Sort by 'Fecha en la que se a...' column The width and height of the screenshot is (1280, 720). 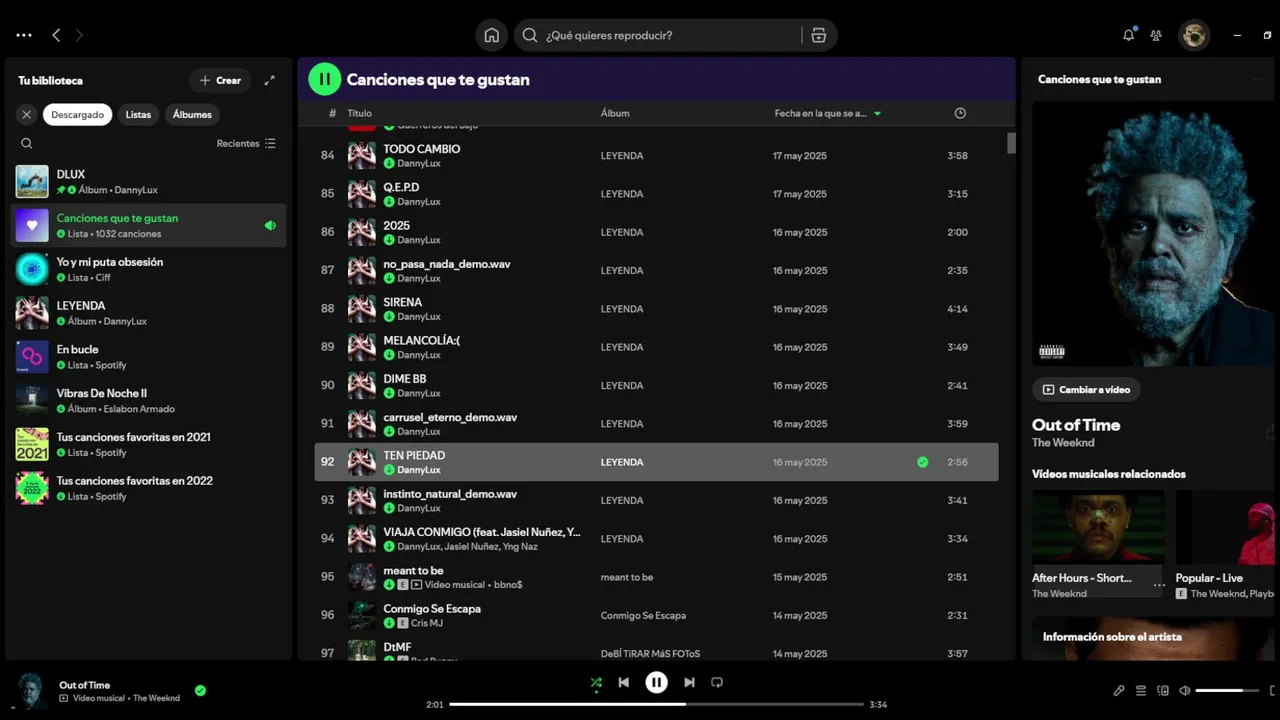(x=827, y=113)
